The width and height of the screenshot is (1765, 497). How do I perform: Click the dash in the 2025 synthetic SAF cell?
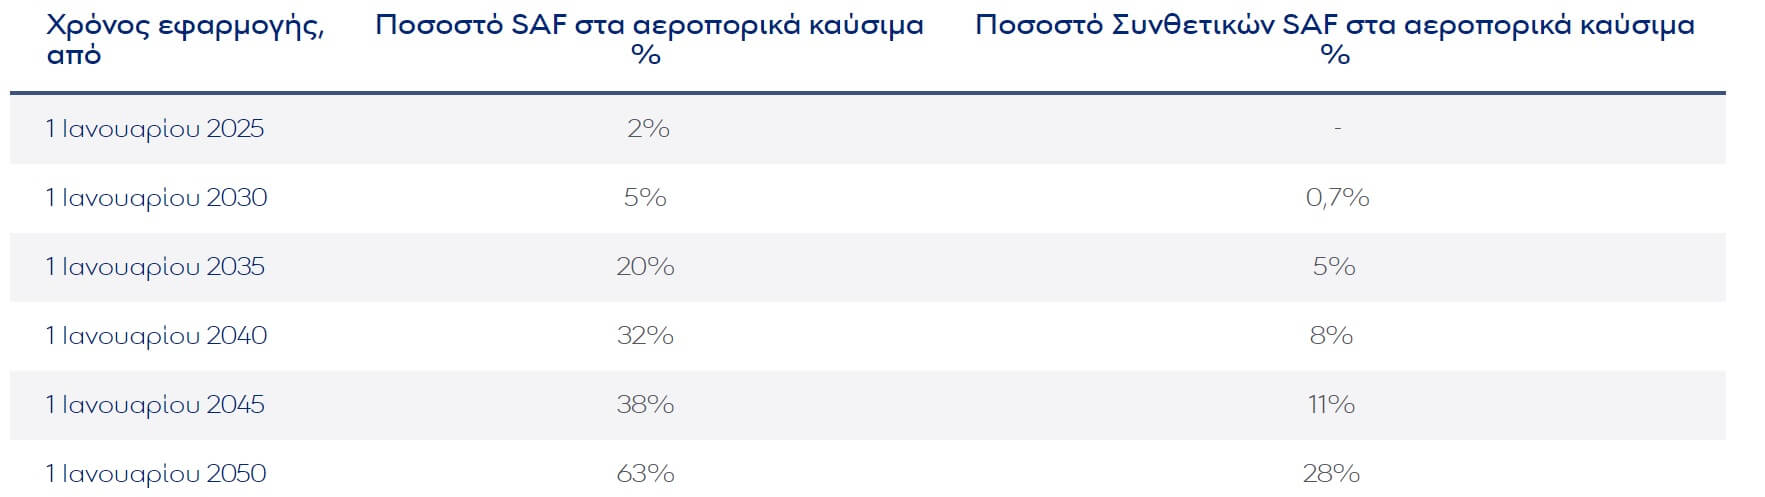point(1337,129)
